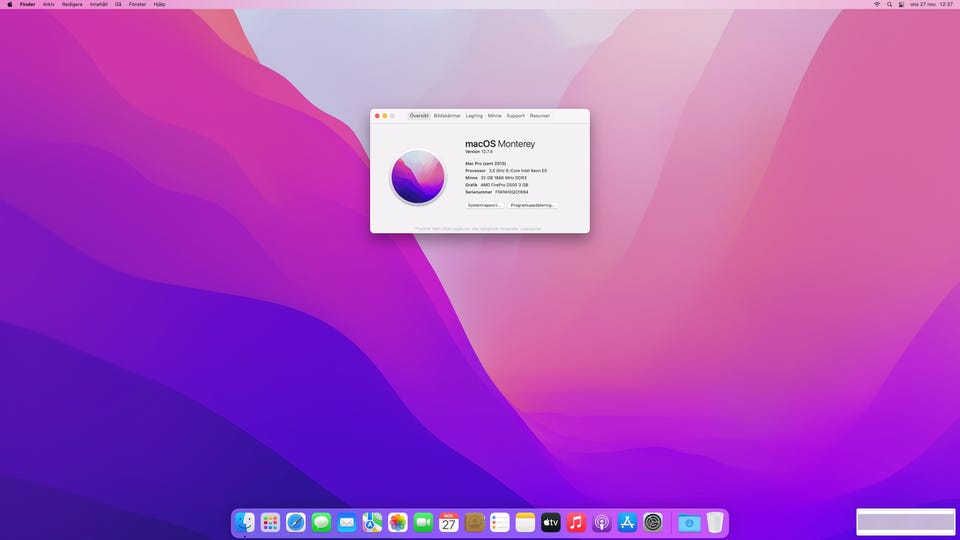Click the date and time in menu bar

(x=931, y=4)
